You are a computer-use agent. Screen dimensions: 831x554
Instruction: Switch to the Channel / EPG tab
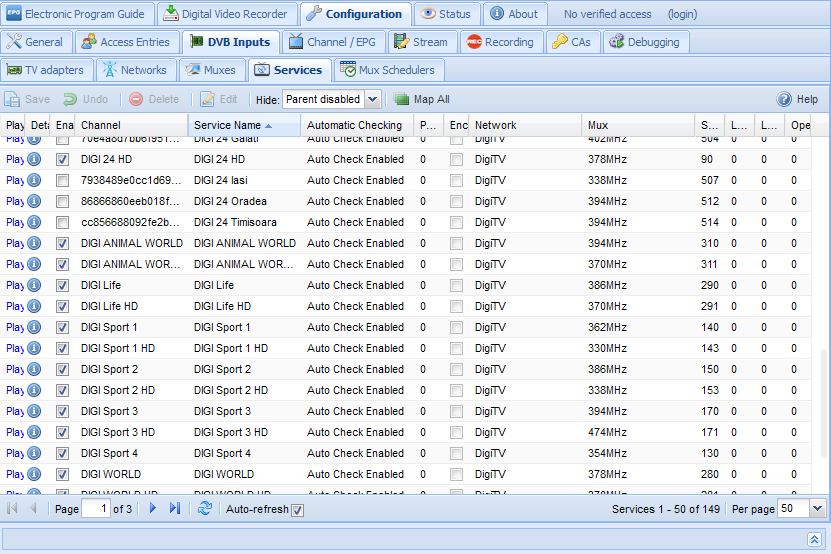pyautogui.click(x=333, y=42)
